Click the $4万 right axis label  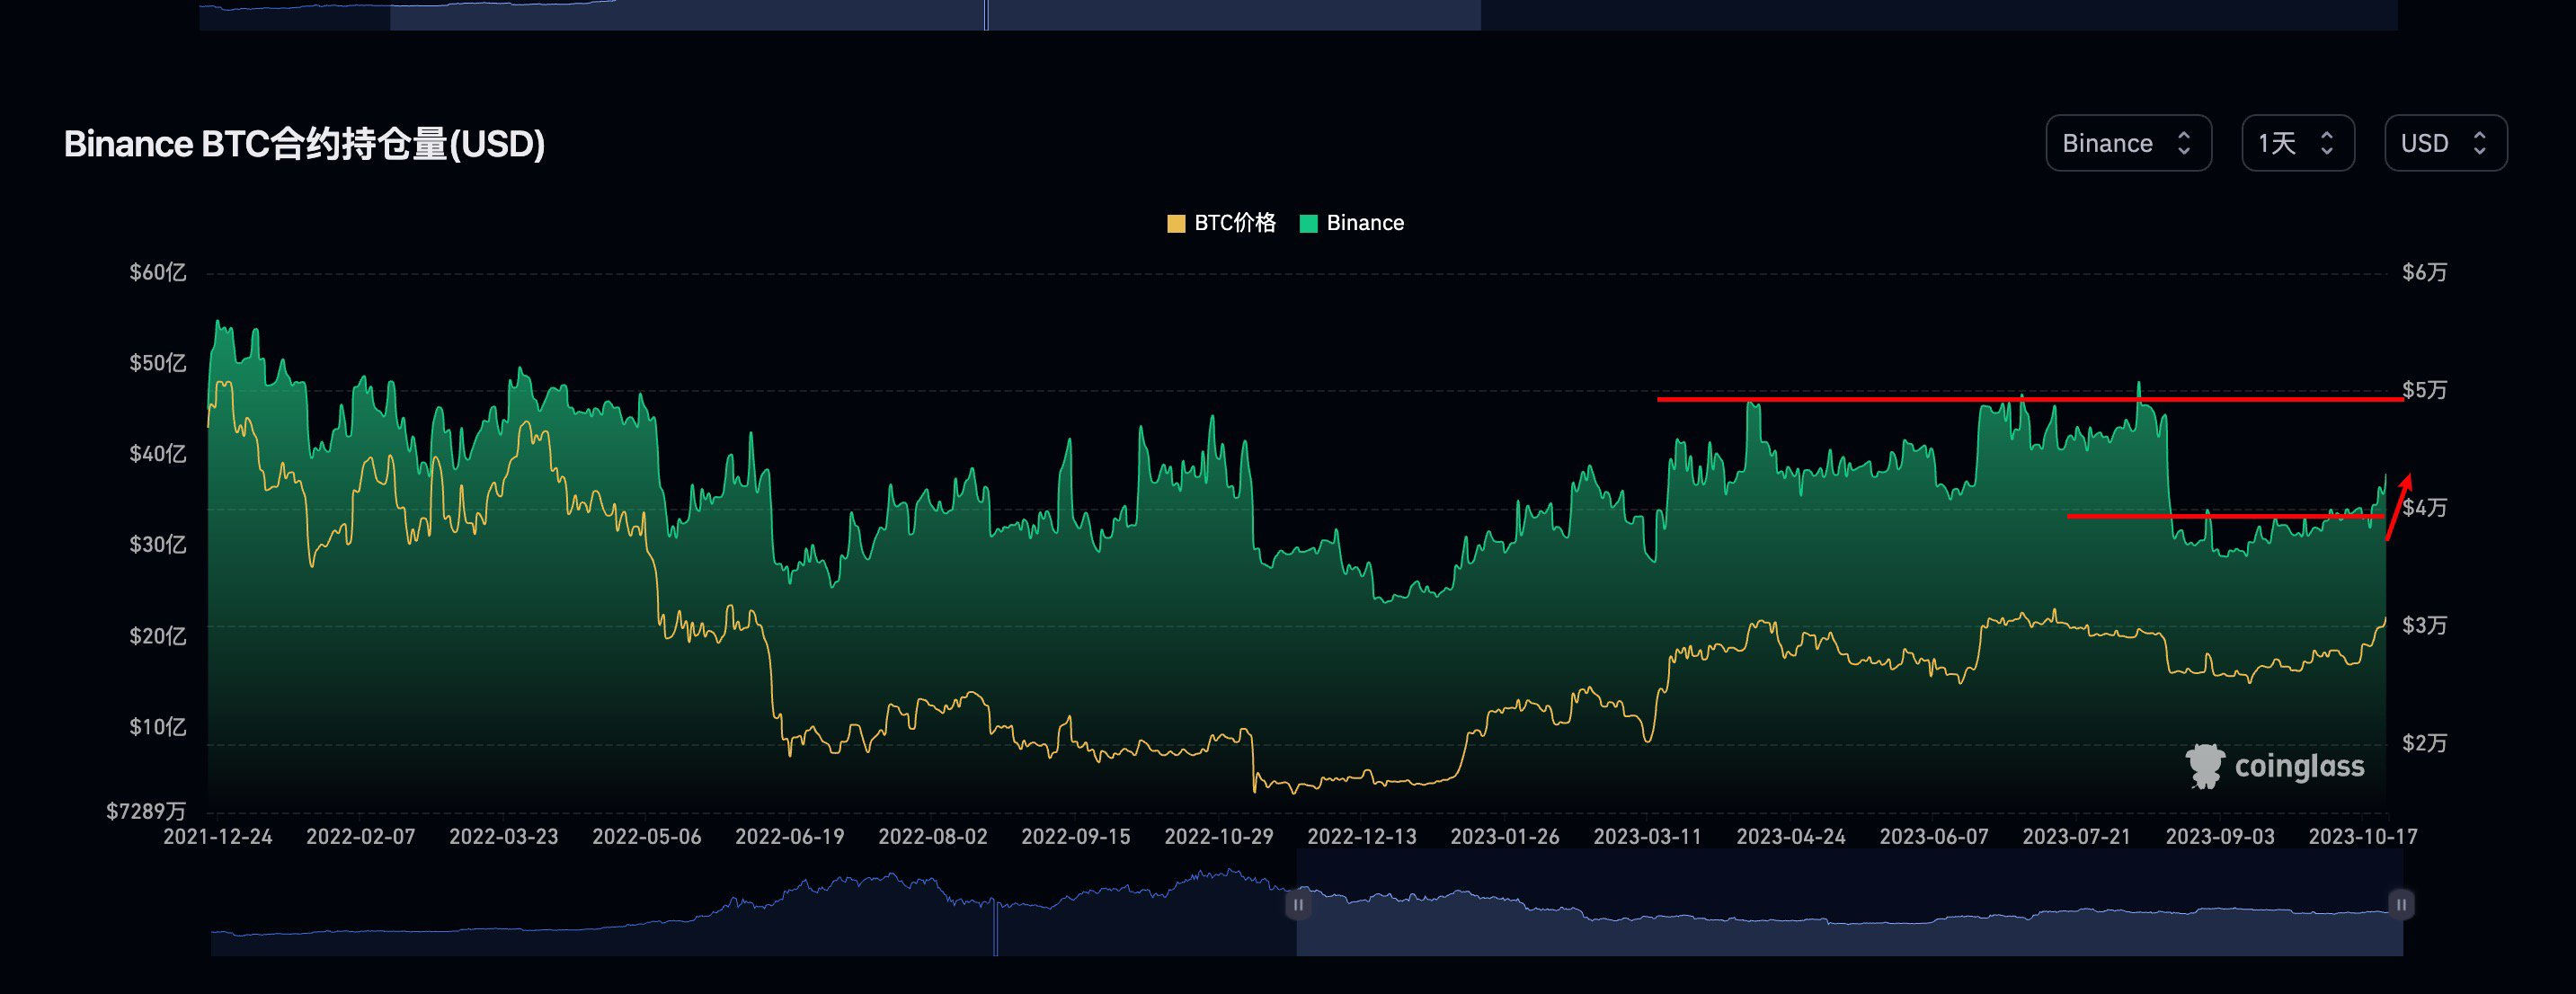point(2425,508)
